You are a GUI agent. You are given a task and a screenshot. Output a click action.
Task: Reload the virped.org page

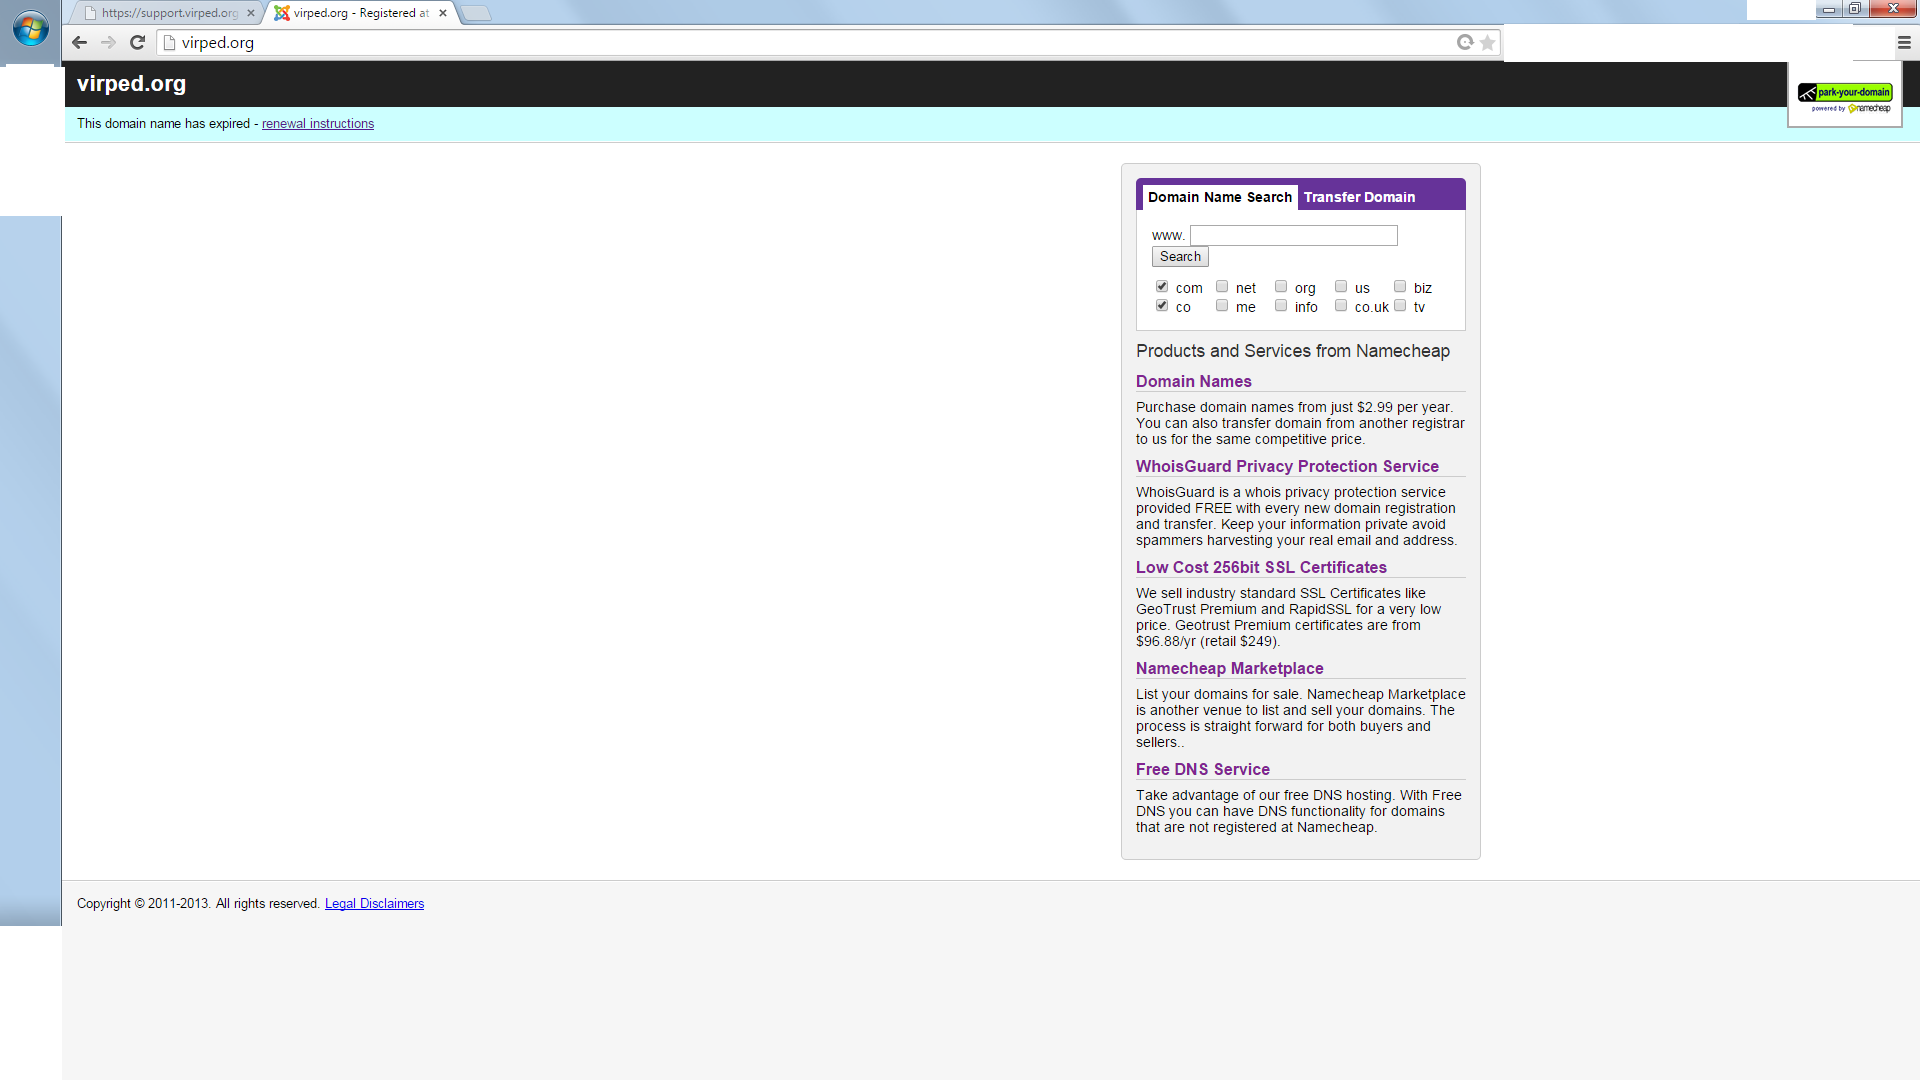[x=137, y=42]
